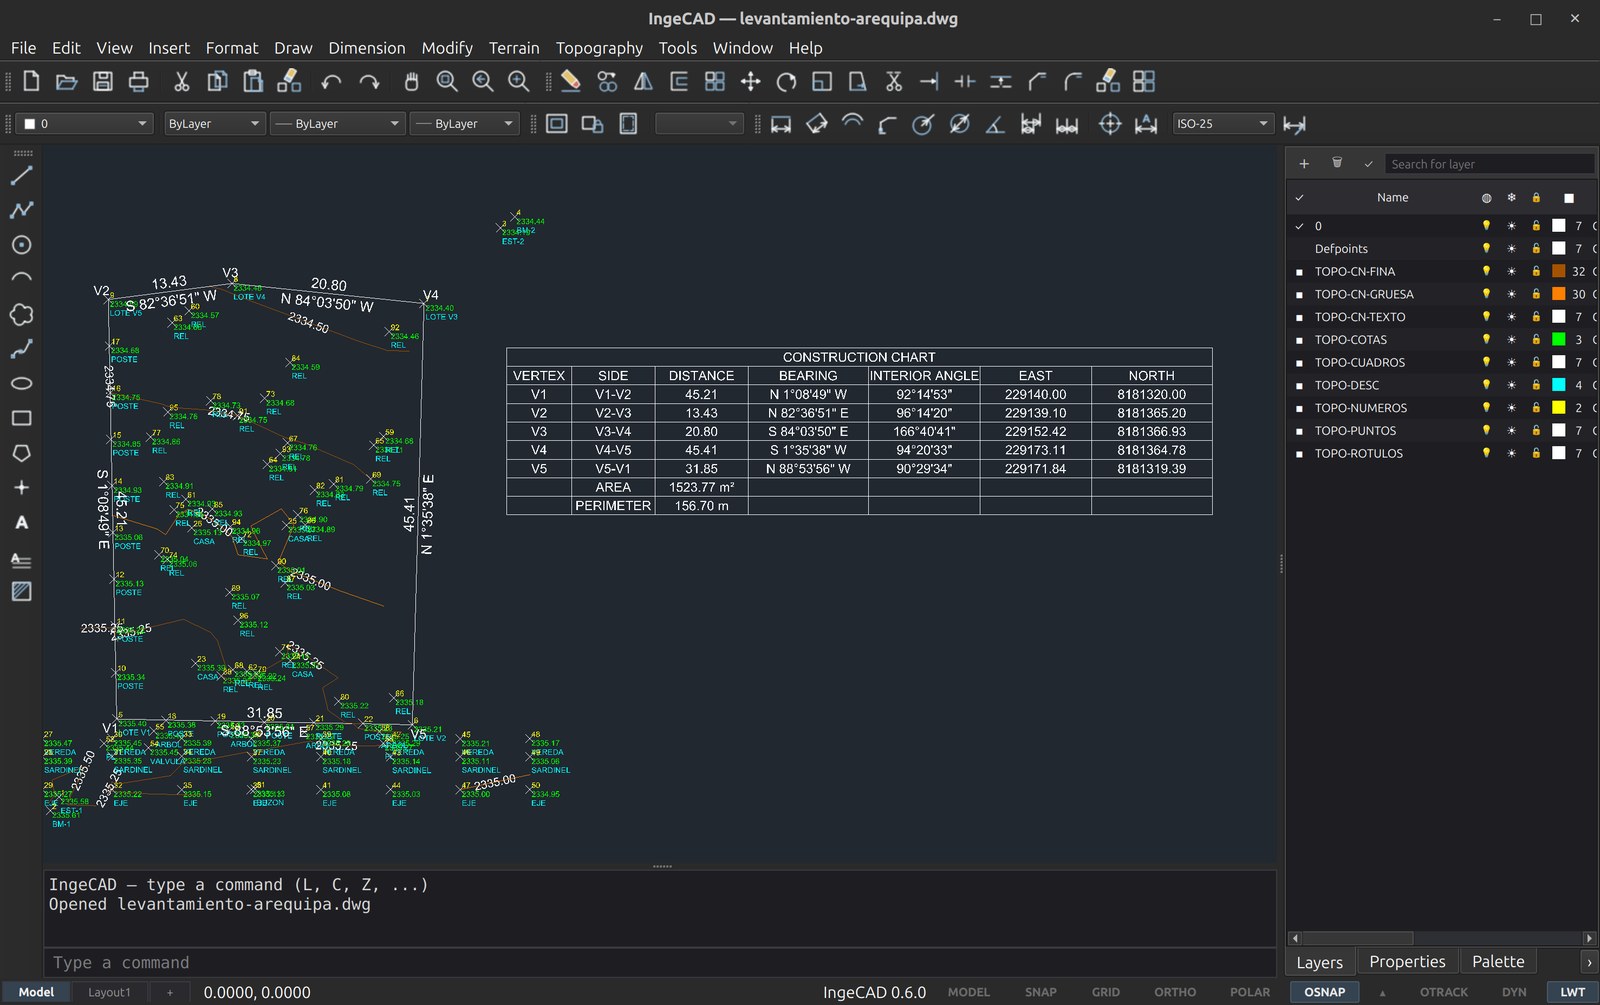Toggle ORTHO mode in the status bar
This screenshot has height=1005, width=1600.
(x=1175, y=992)
